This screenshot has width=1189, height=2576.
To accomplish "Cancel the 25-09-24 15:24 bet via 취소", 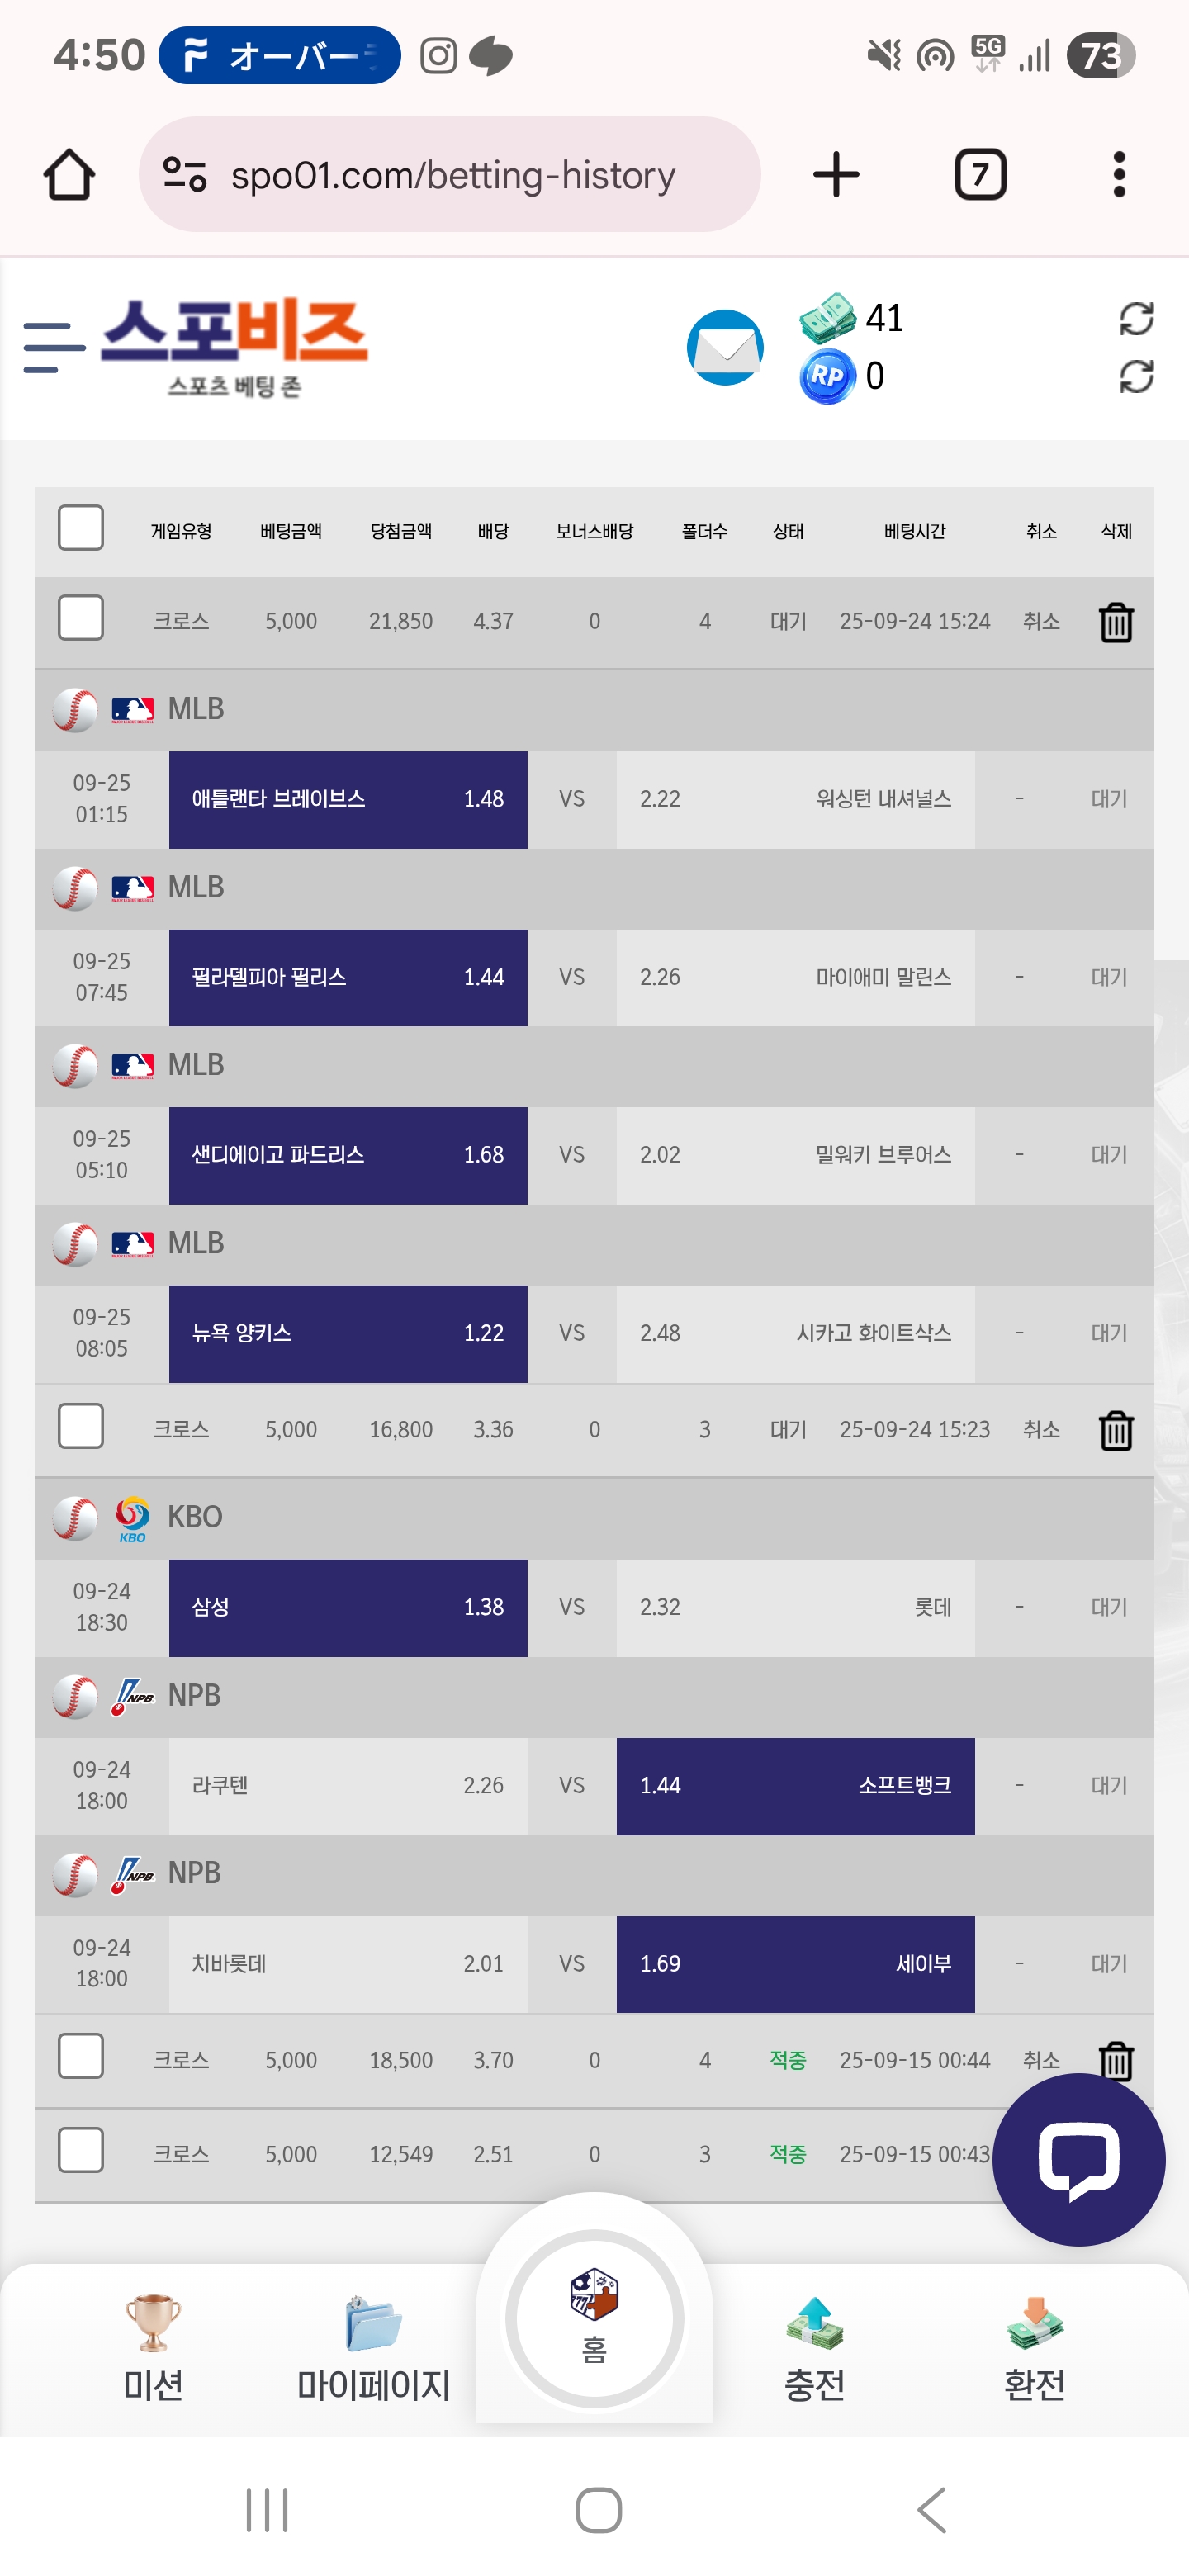I will click(1041, 622).
